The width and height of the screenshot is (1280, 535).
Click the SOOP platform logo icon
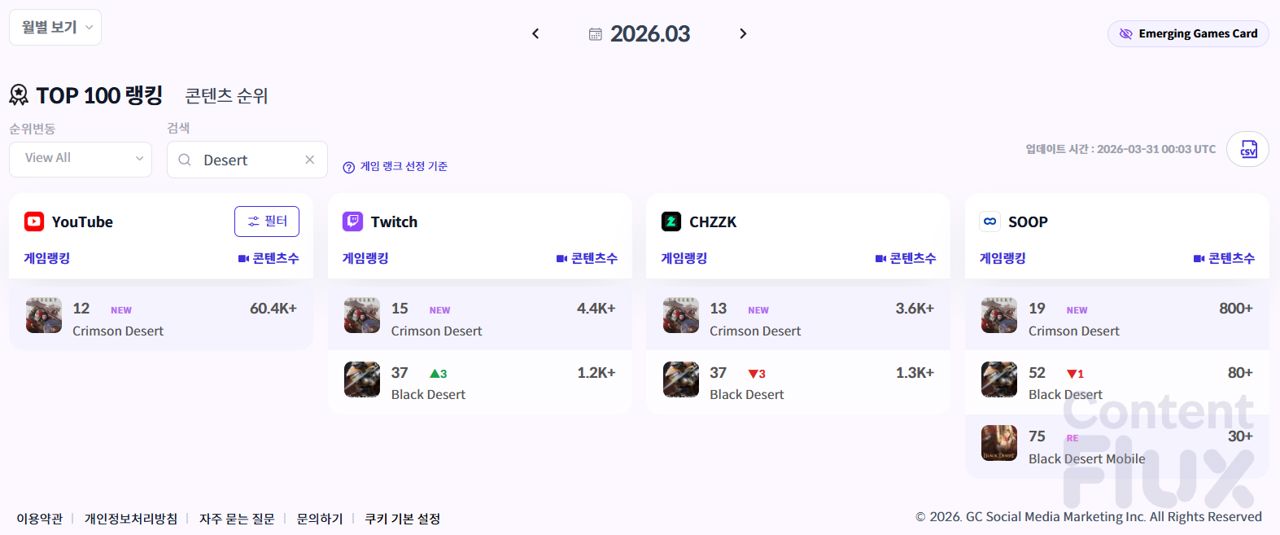pos(990,222)
